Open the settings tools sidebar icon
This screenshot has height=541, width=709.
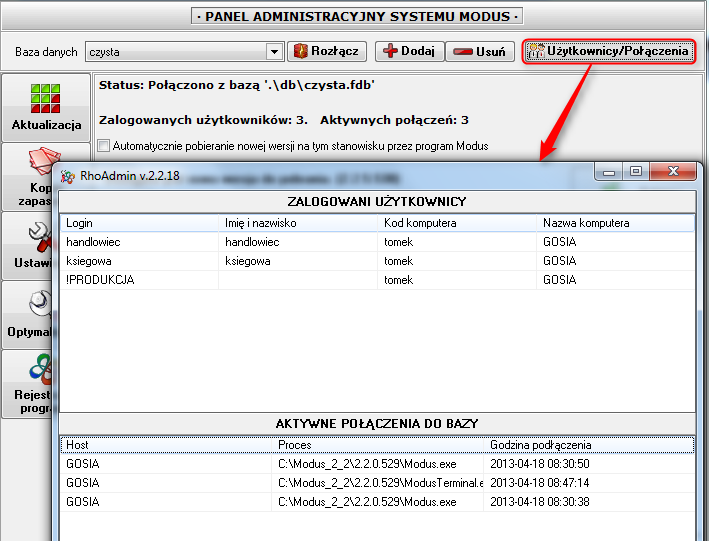[x=30, y=242]
